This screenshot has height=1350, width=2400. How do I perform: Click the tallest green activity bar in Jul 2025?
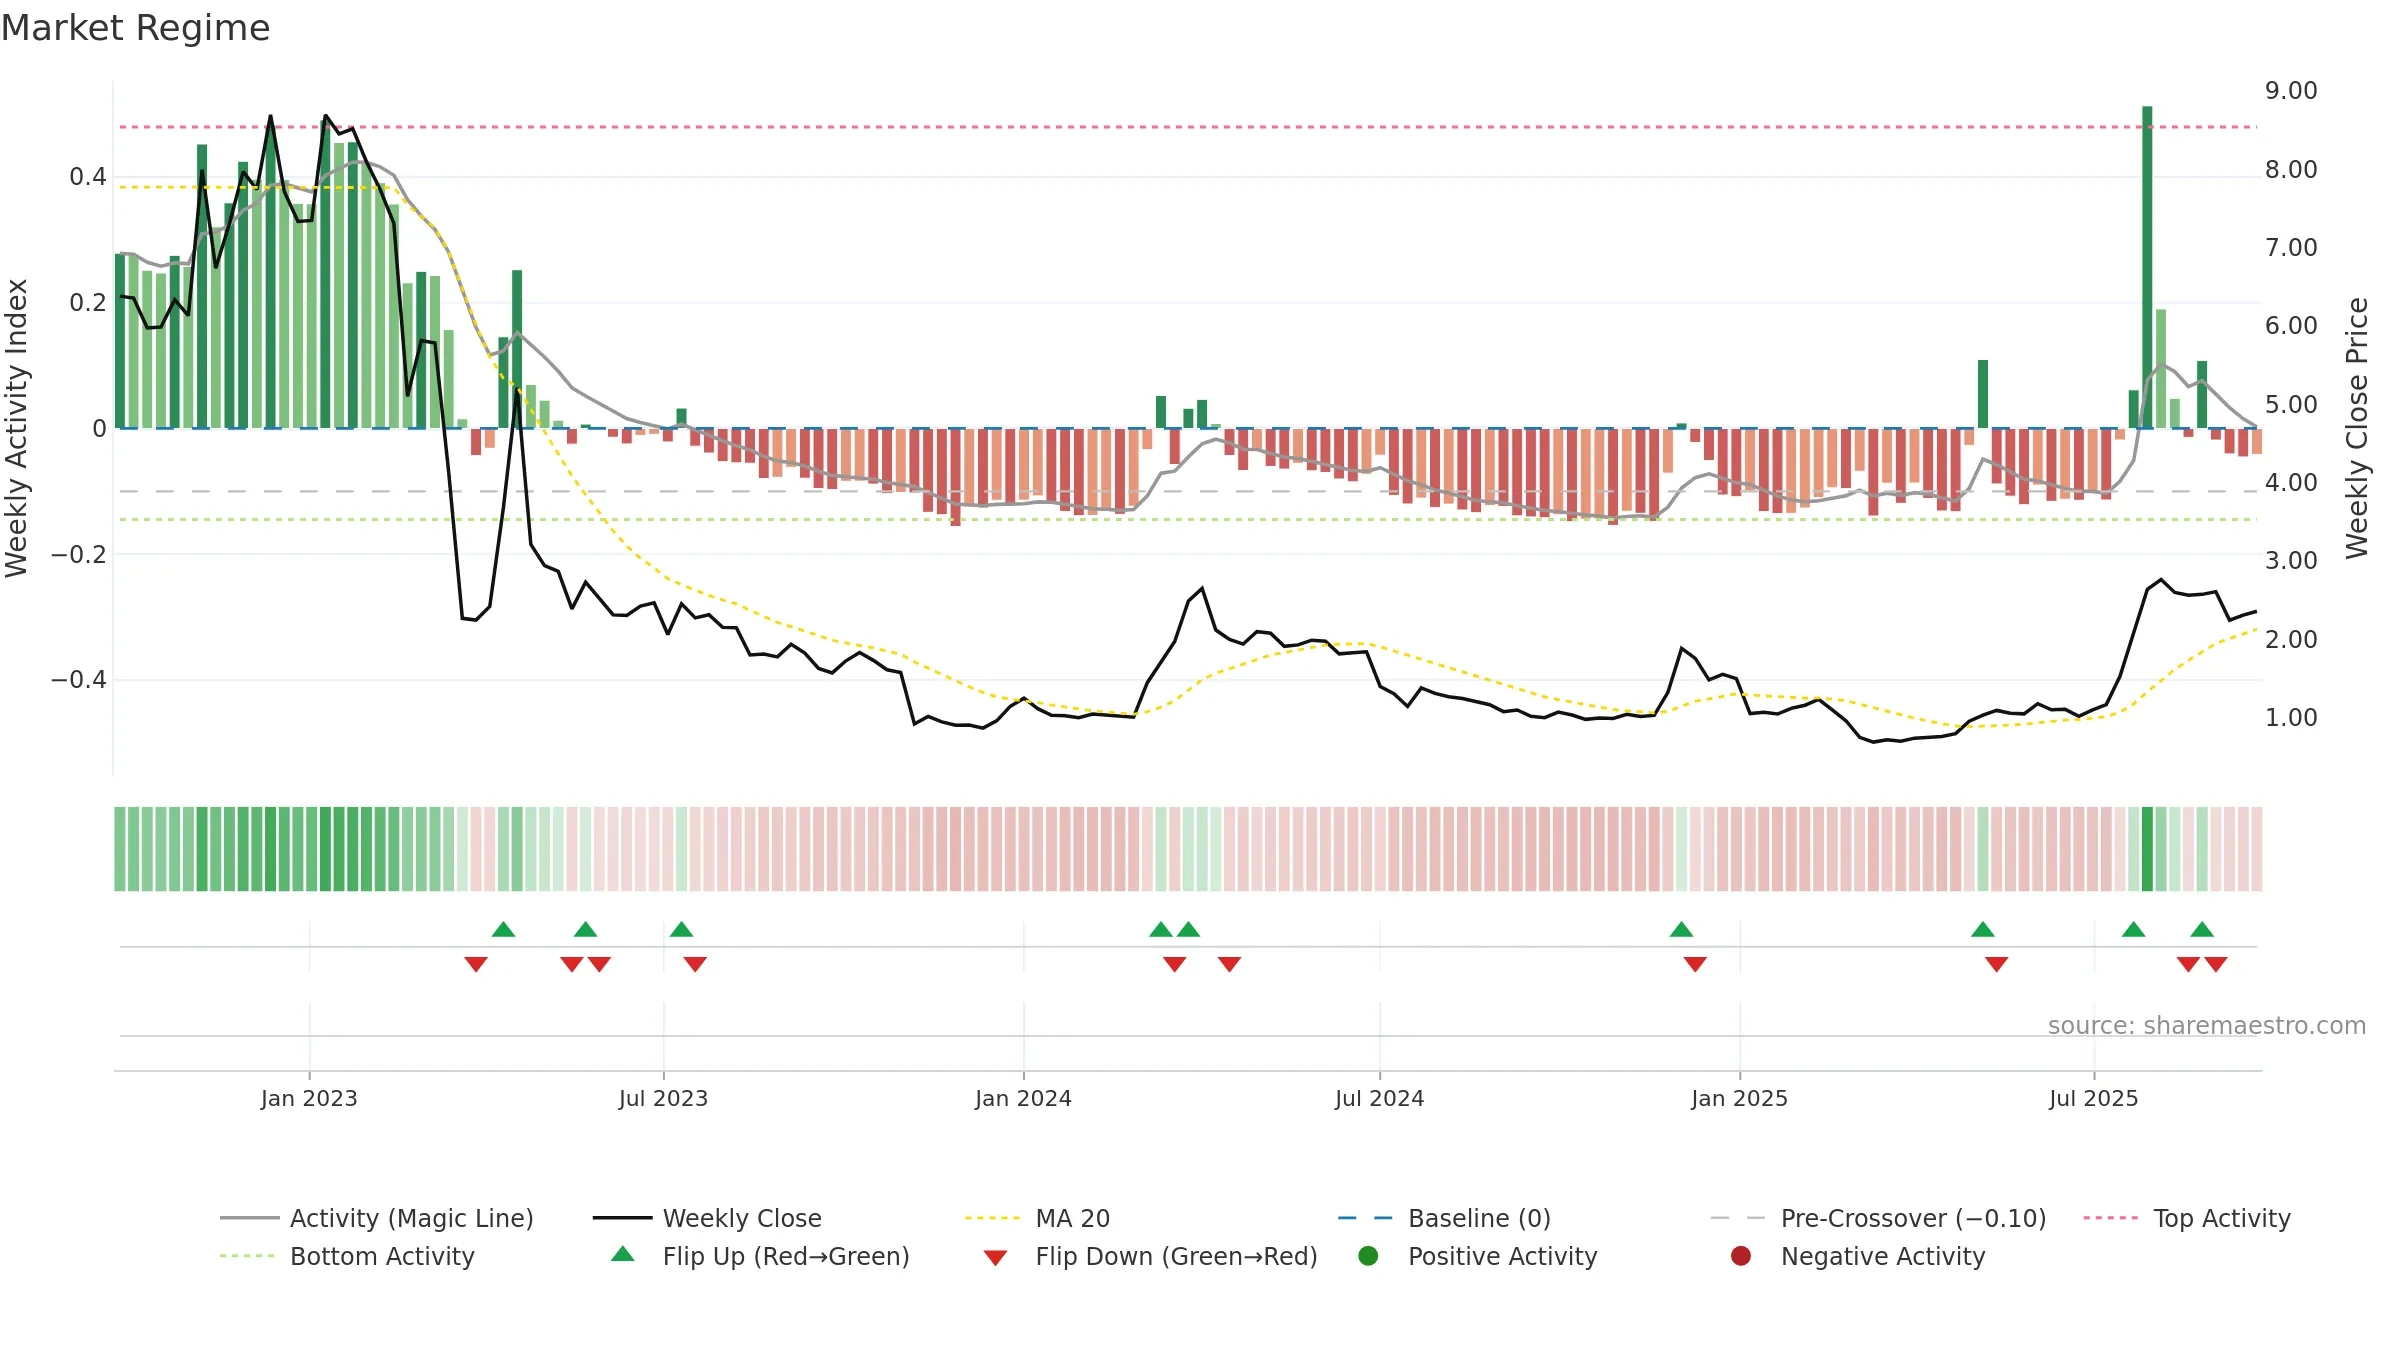pyautogui.click(x=2147, y=267)
